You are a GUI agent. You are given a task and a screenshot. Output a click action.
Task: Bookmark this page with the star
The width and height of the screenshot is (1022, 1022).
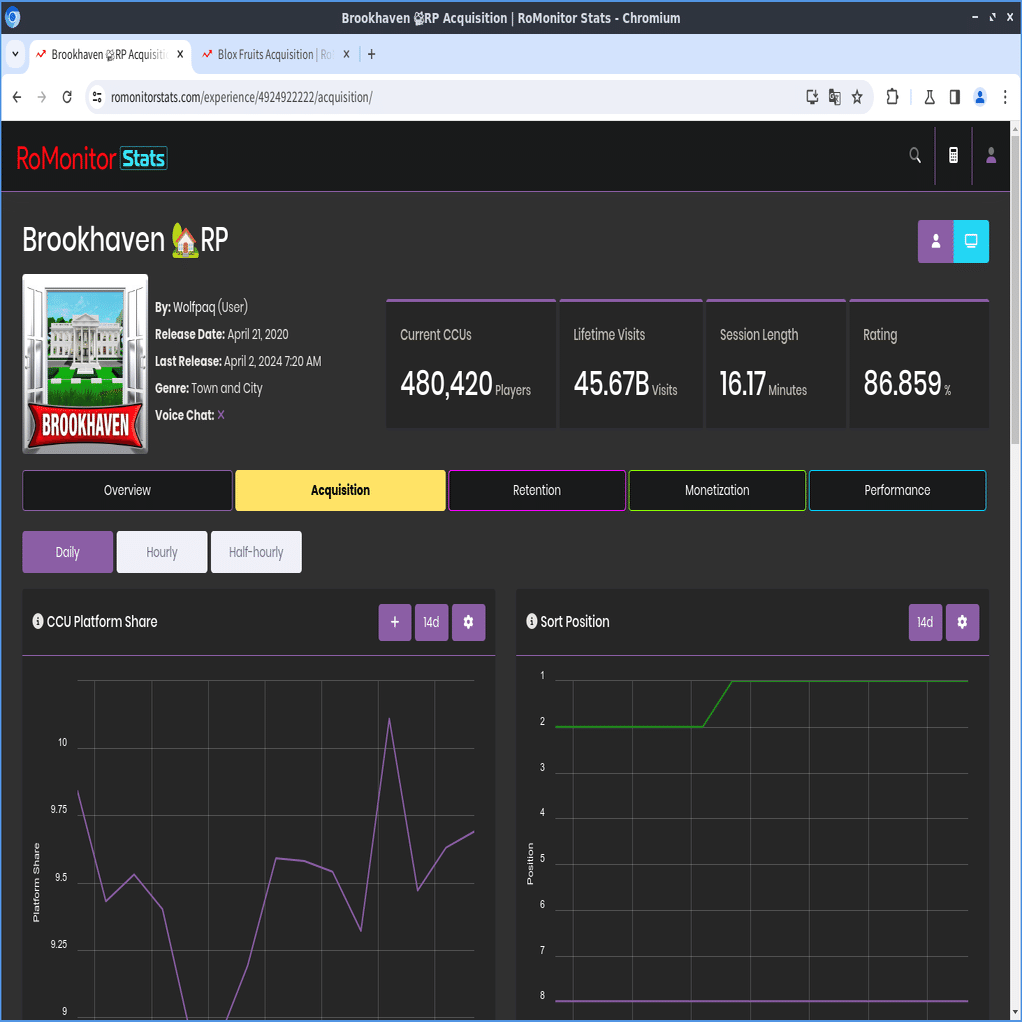[x=857, y=97]
